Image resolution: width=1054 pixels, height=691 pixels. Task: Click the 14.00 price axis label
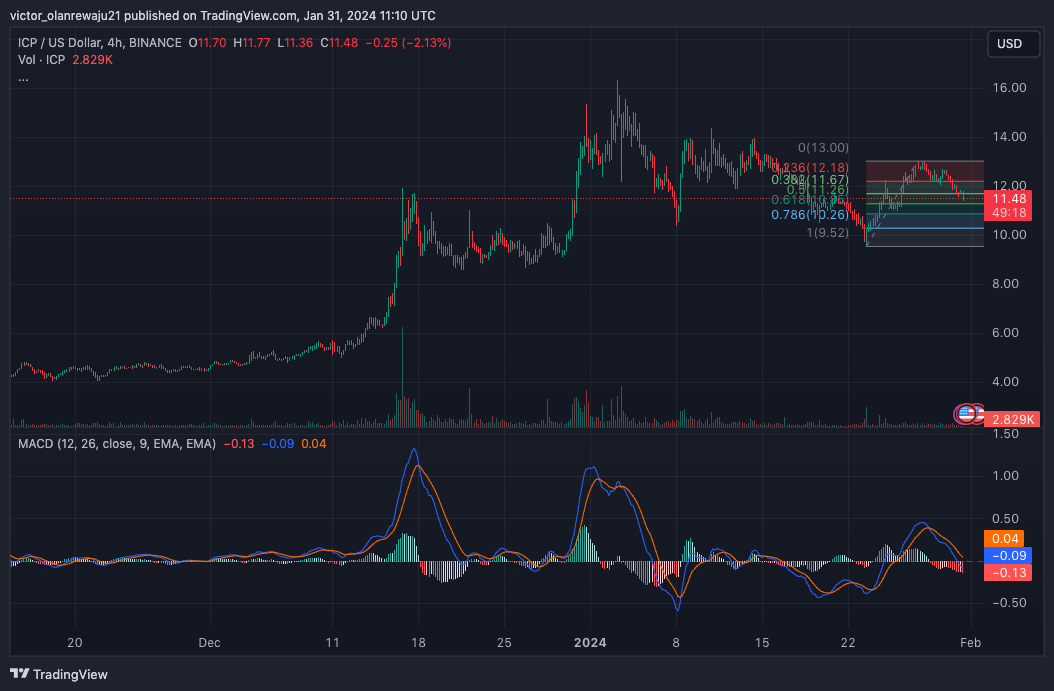pyautogui.click(x=1009, y=136)
